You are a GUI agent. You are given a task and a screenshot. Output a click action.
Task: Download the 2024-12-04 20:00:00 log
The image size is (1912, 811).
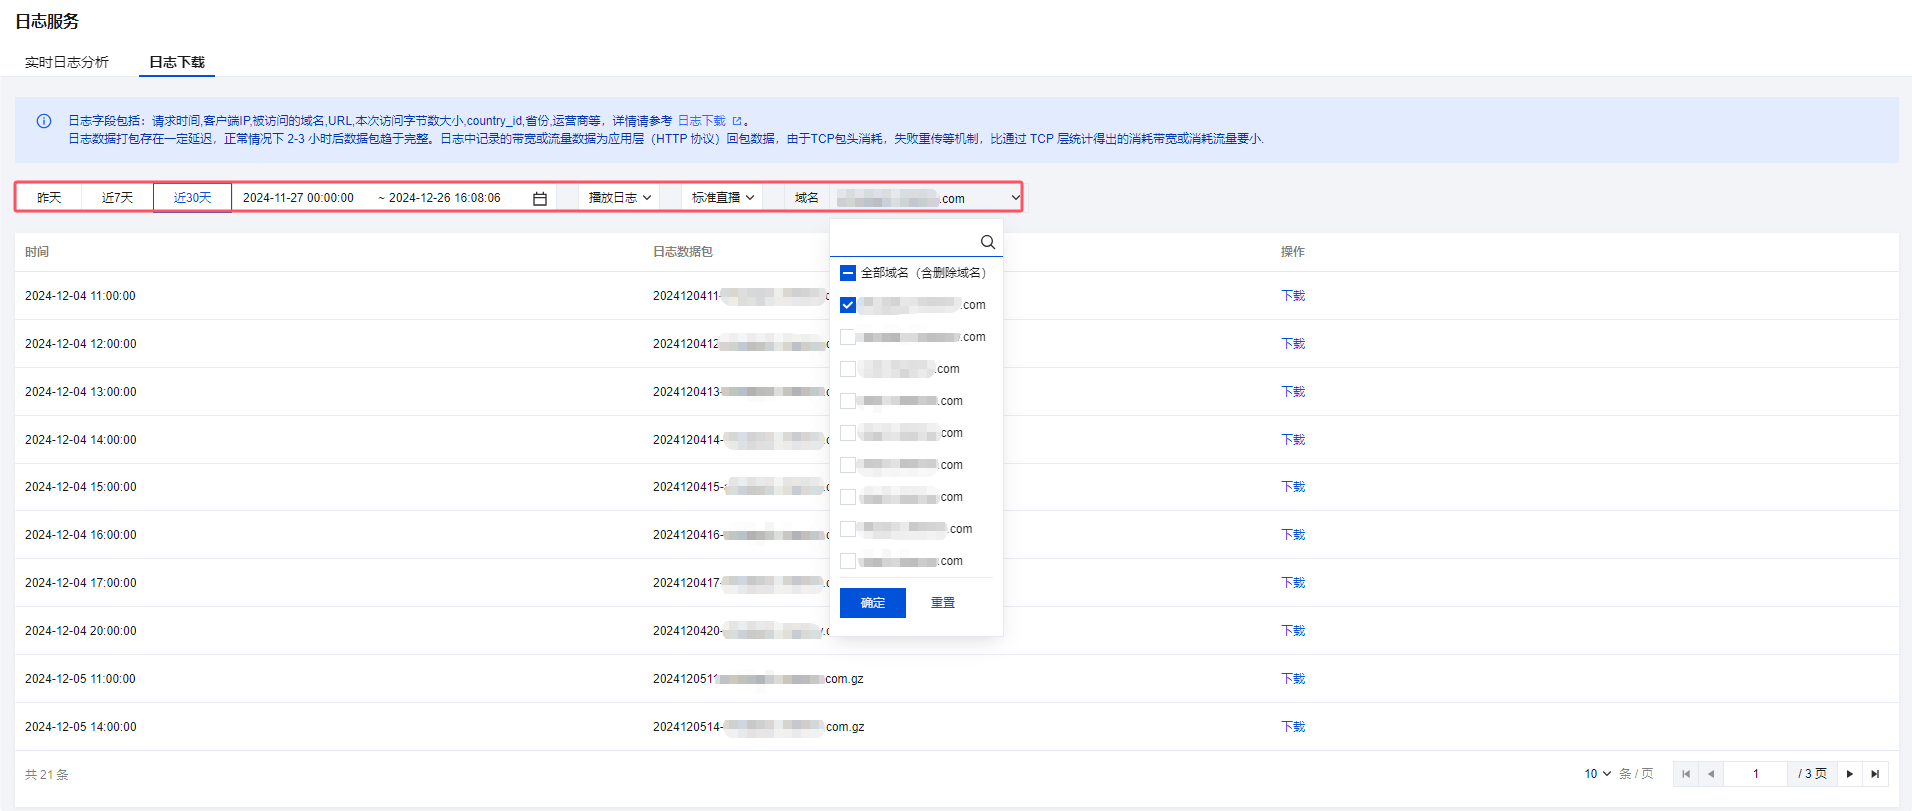[1293, 631]
